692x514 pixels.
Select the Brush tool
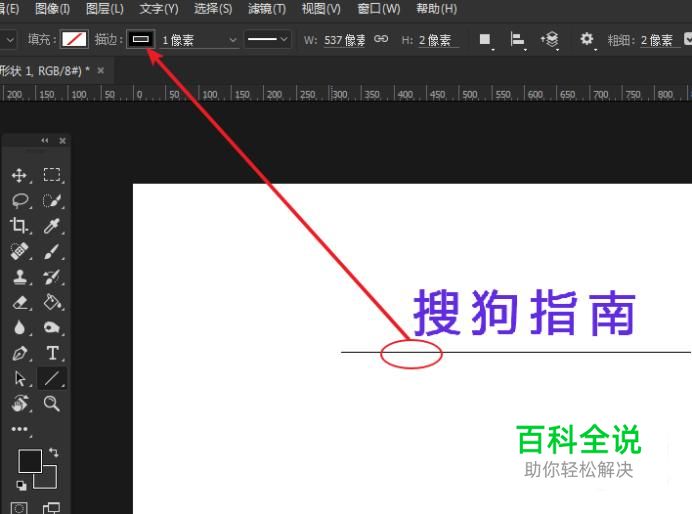coord(52,251)
